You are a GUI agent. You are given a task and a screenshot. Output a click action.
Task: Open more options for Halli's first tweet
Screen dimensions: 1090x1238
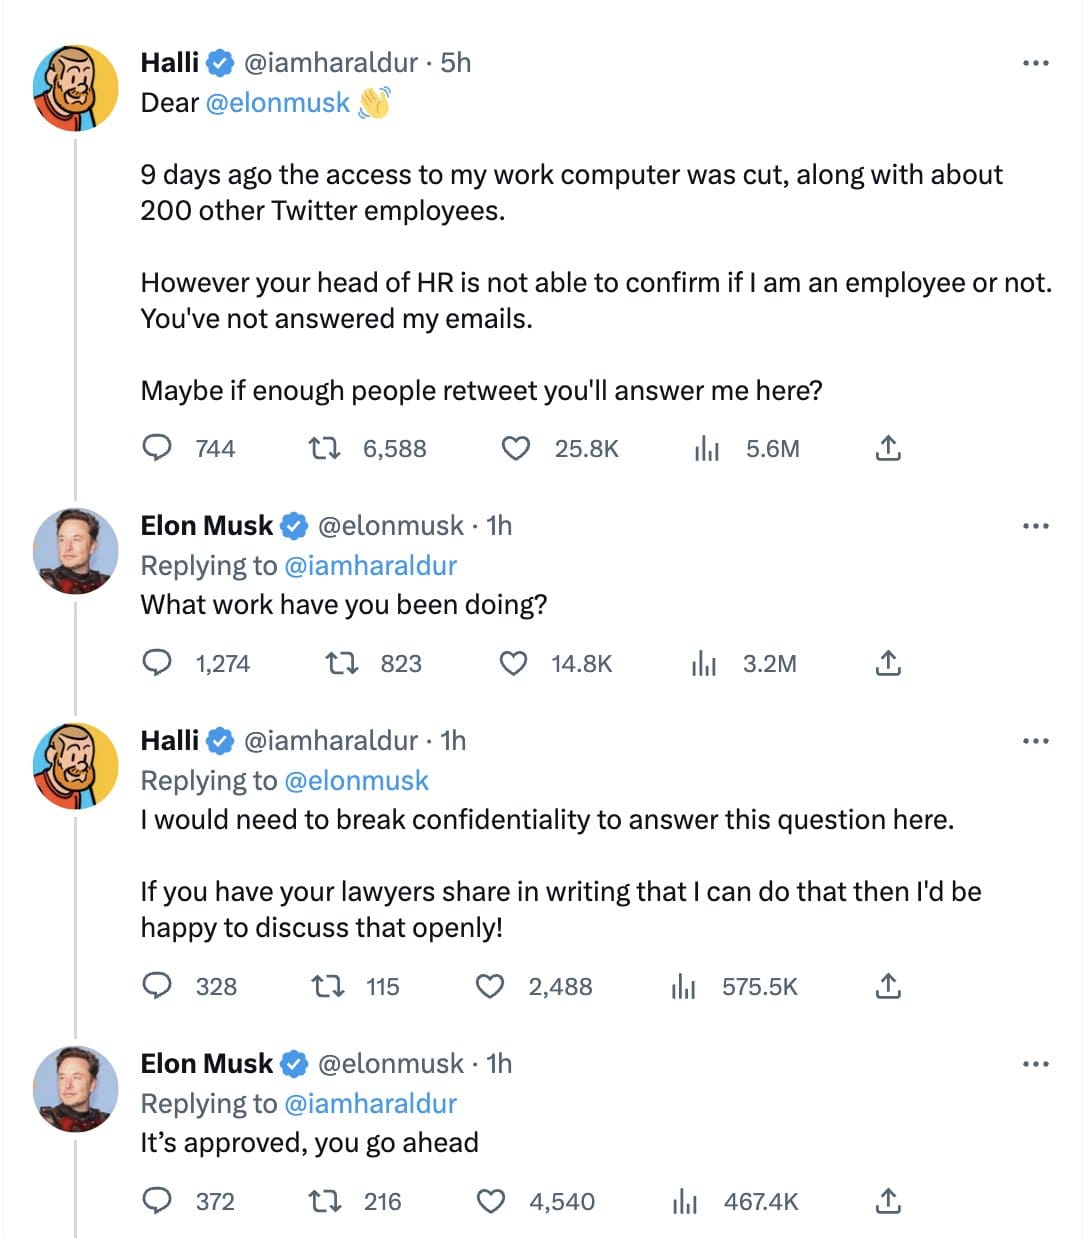click(x=1035, y=63)
